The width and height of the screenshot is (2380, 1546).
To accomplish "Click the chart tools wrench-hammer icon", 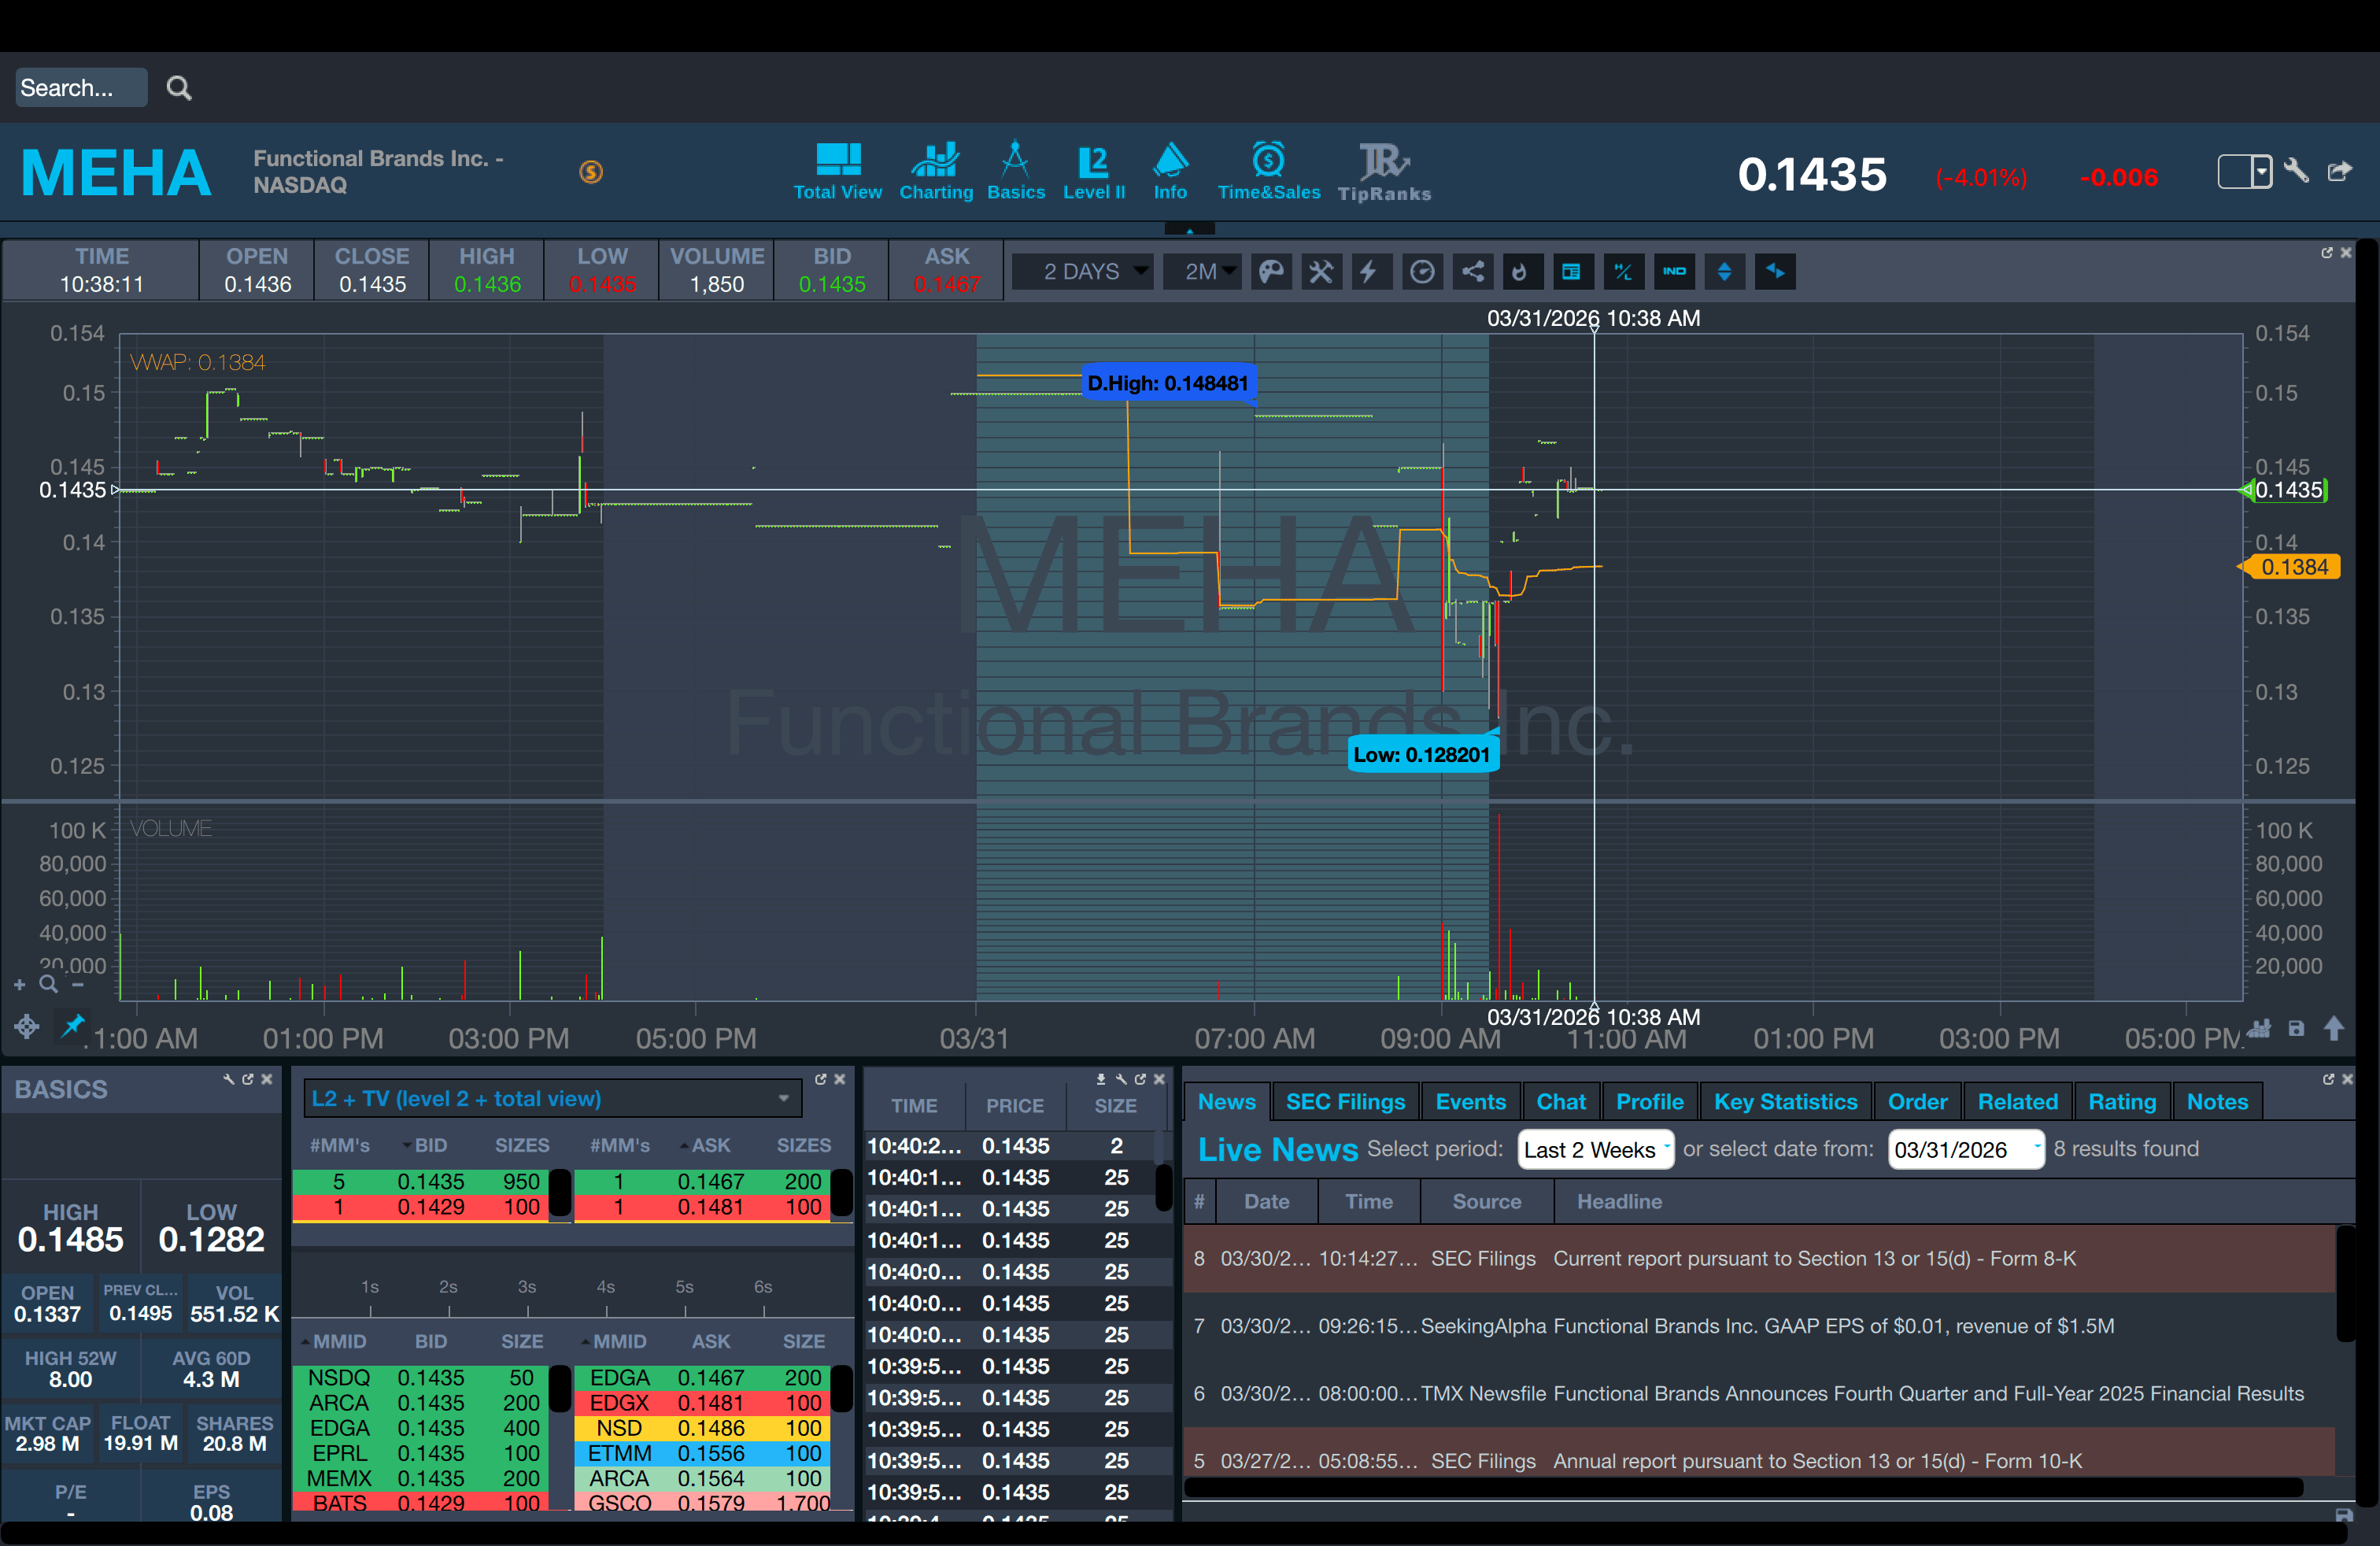I will 1321,272.
